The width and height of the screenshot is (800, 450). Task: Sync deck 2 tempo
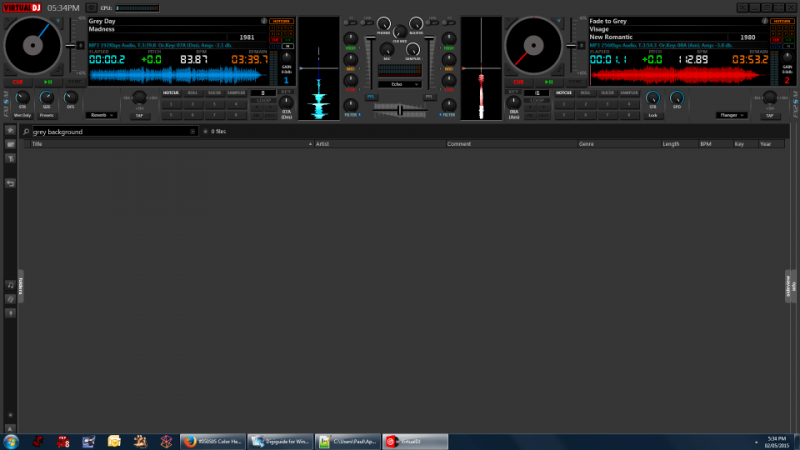coord(576,82)
